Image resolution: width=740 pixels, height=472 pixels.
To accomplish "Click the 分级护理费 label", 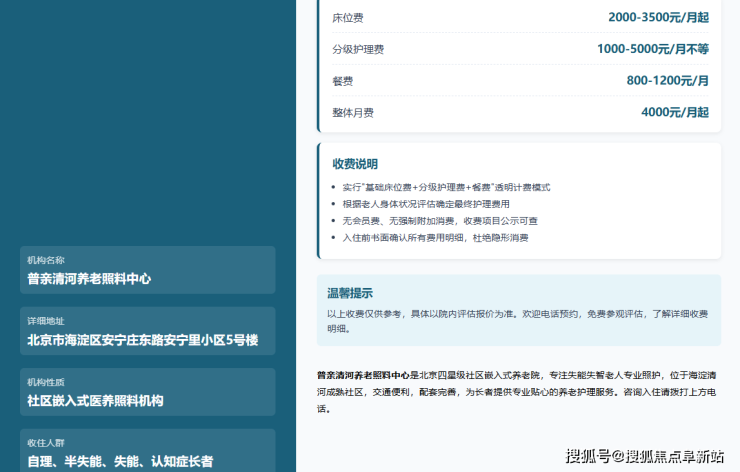I will 358,50.
